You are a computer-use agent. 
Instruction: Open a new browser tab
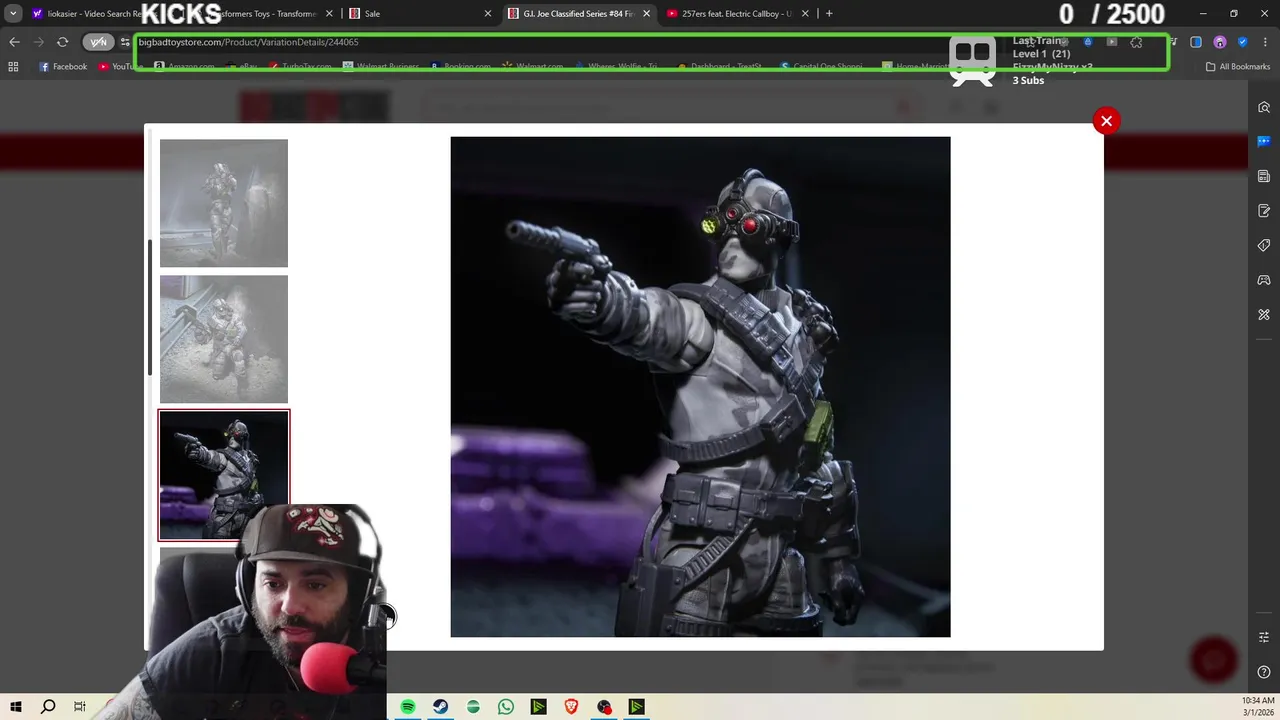pyautogui.click(x=829, y=14)
